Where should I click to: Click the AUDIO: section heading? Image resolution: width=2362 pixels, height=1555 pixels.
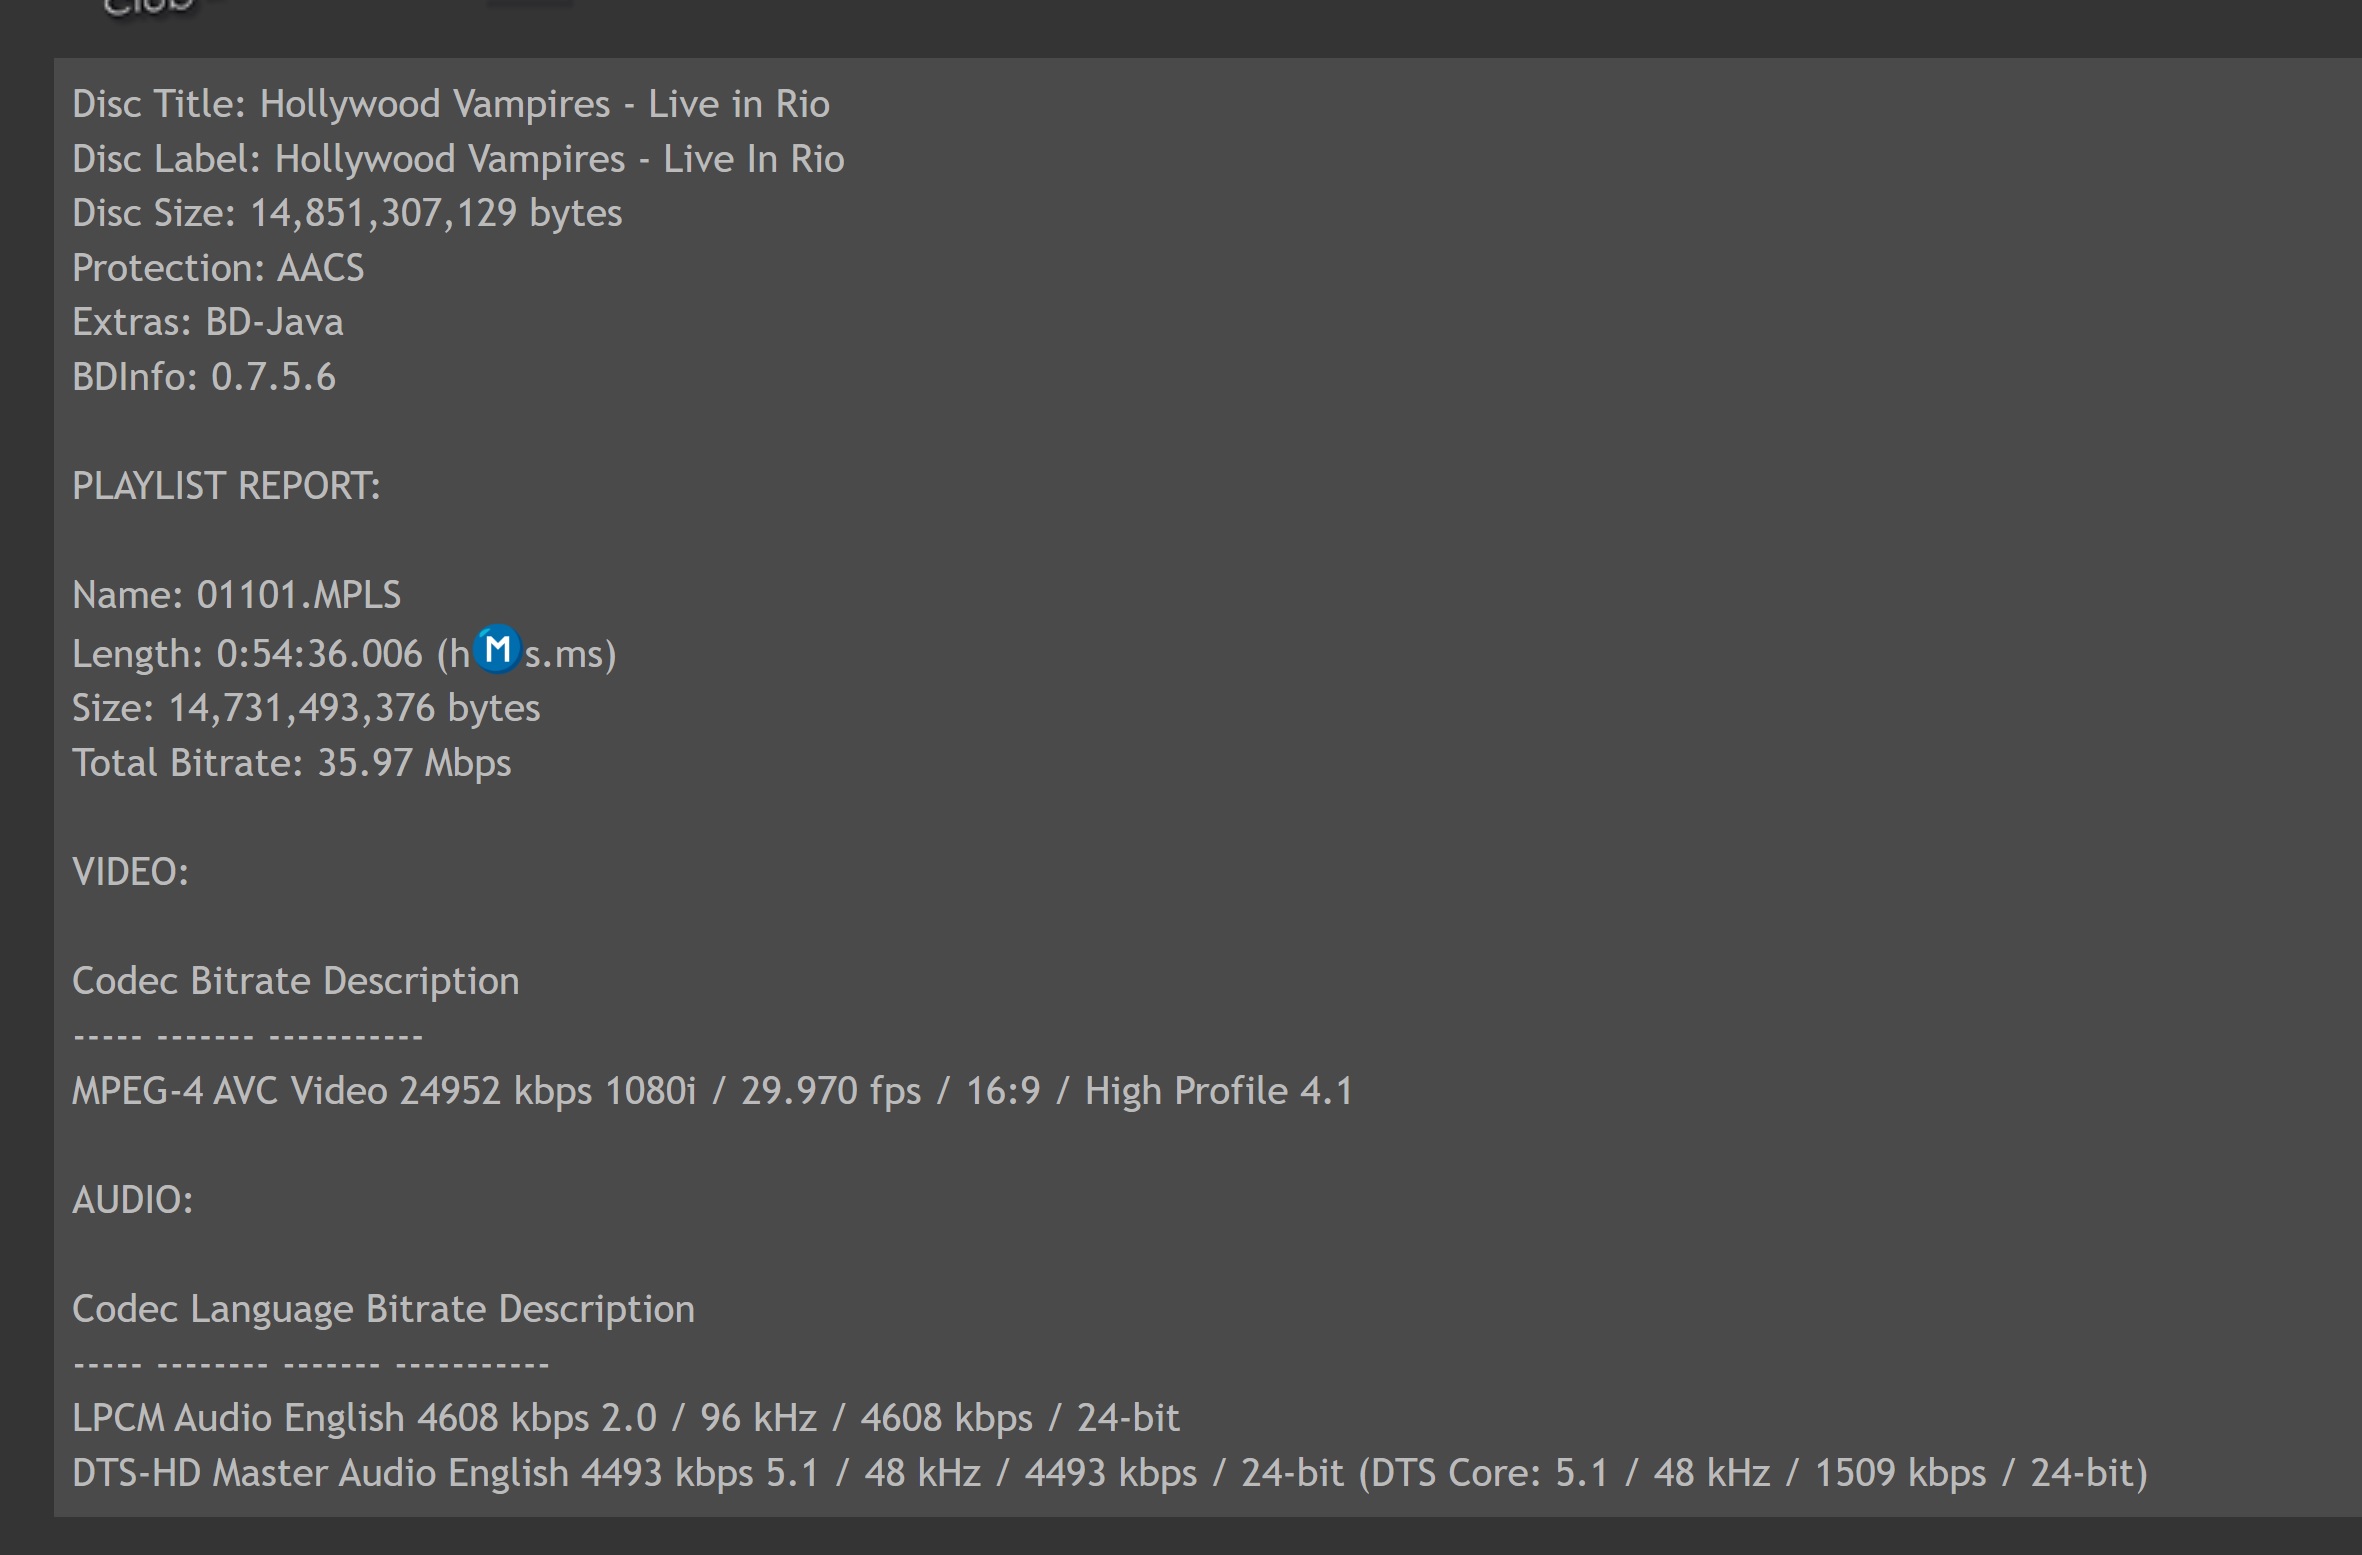[133, 1200]
